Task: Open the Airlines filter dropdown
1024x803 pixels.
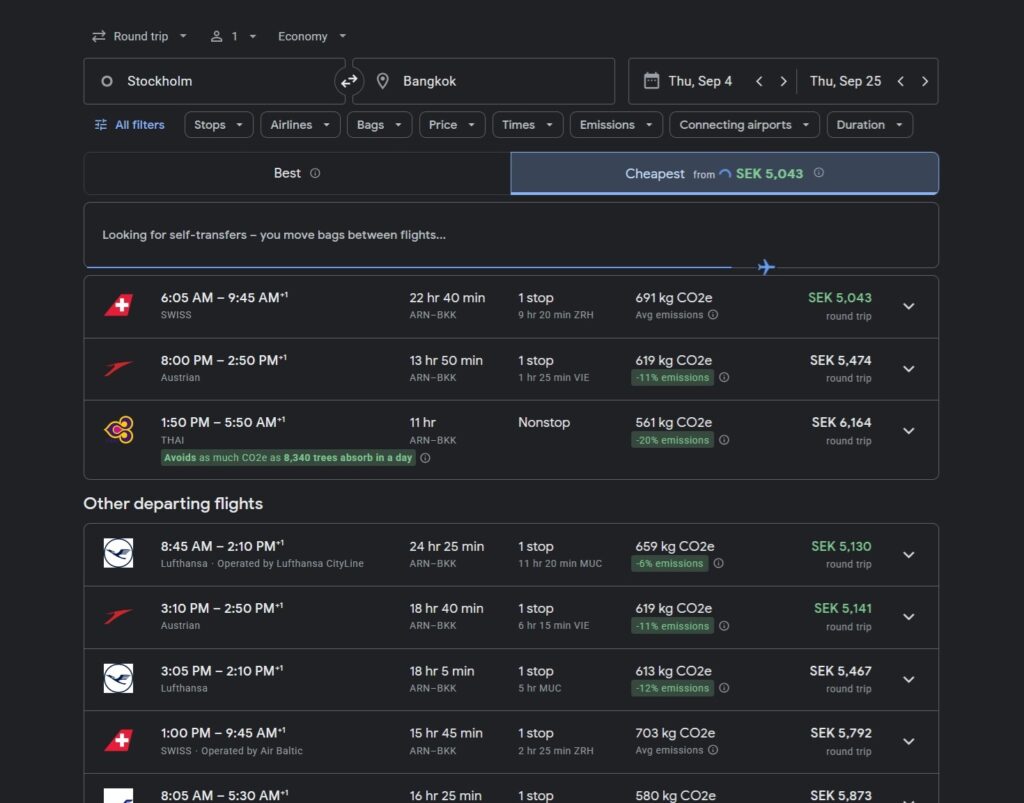Action: pos(300,125)
